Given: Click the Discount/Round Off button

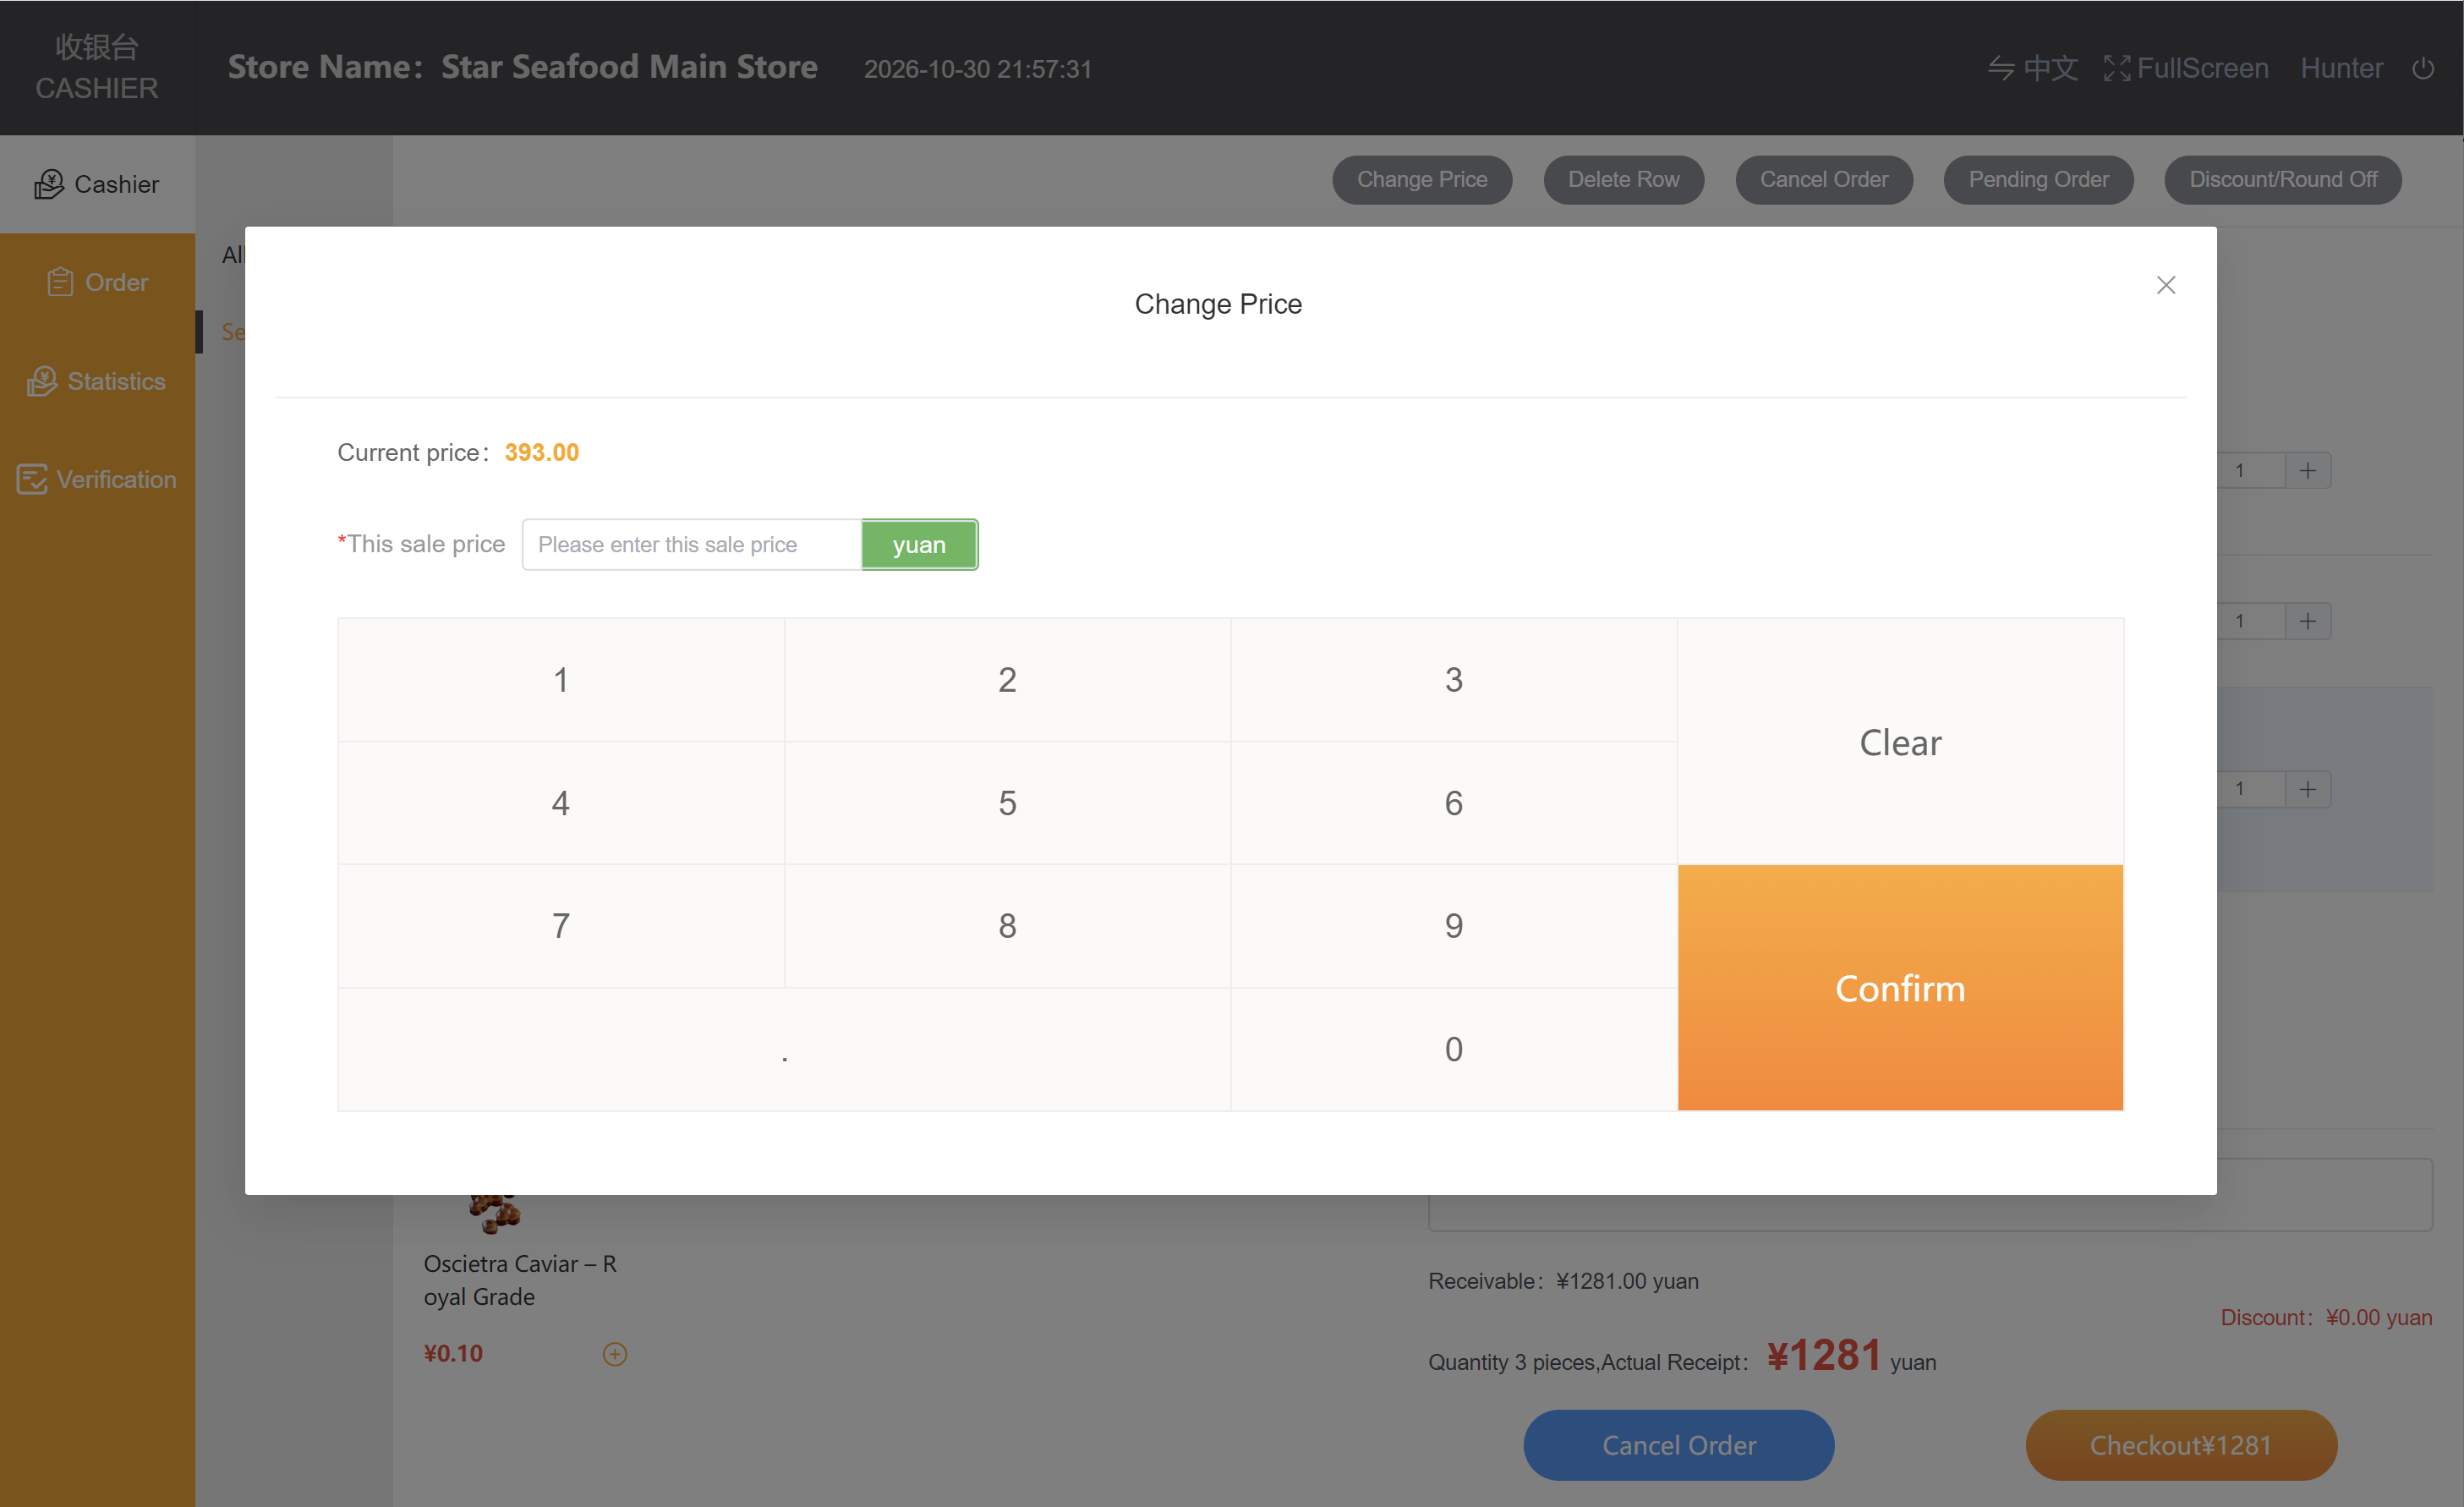Looking at the screenshot, I should pos(2283,180).
